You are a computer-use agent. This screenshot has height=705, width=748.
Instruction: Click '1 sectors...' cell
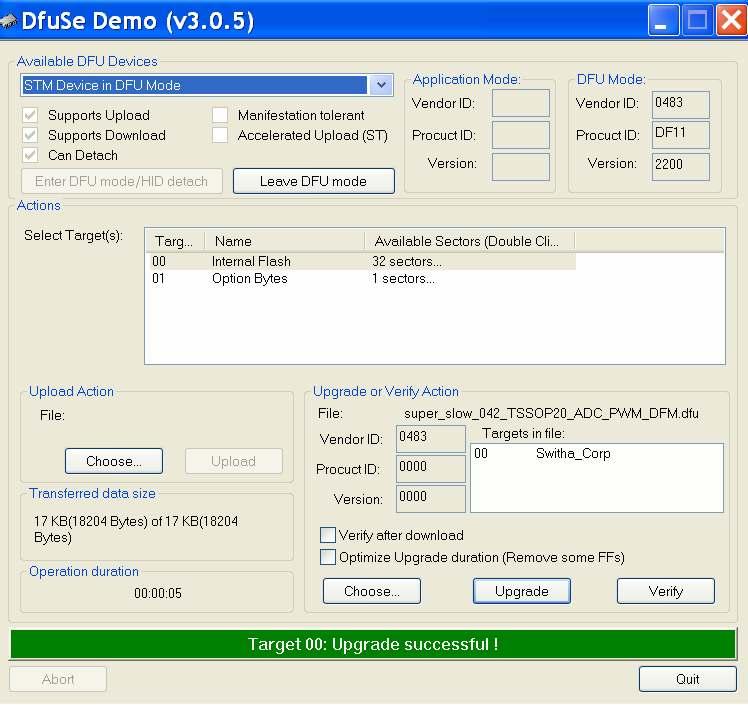coord(404,279)
